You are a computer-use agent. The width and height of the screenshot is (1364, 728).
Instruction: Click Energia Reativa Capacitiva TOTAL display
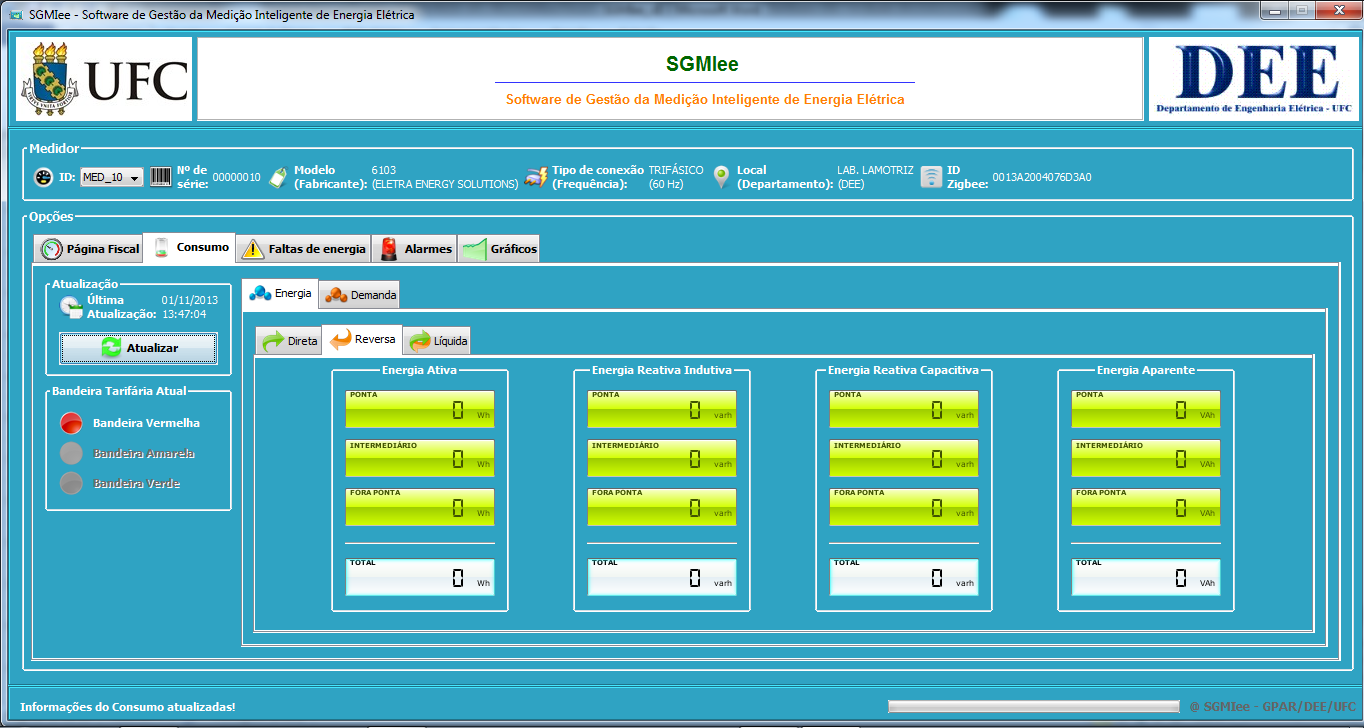[904, 577]
